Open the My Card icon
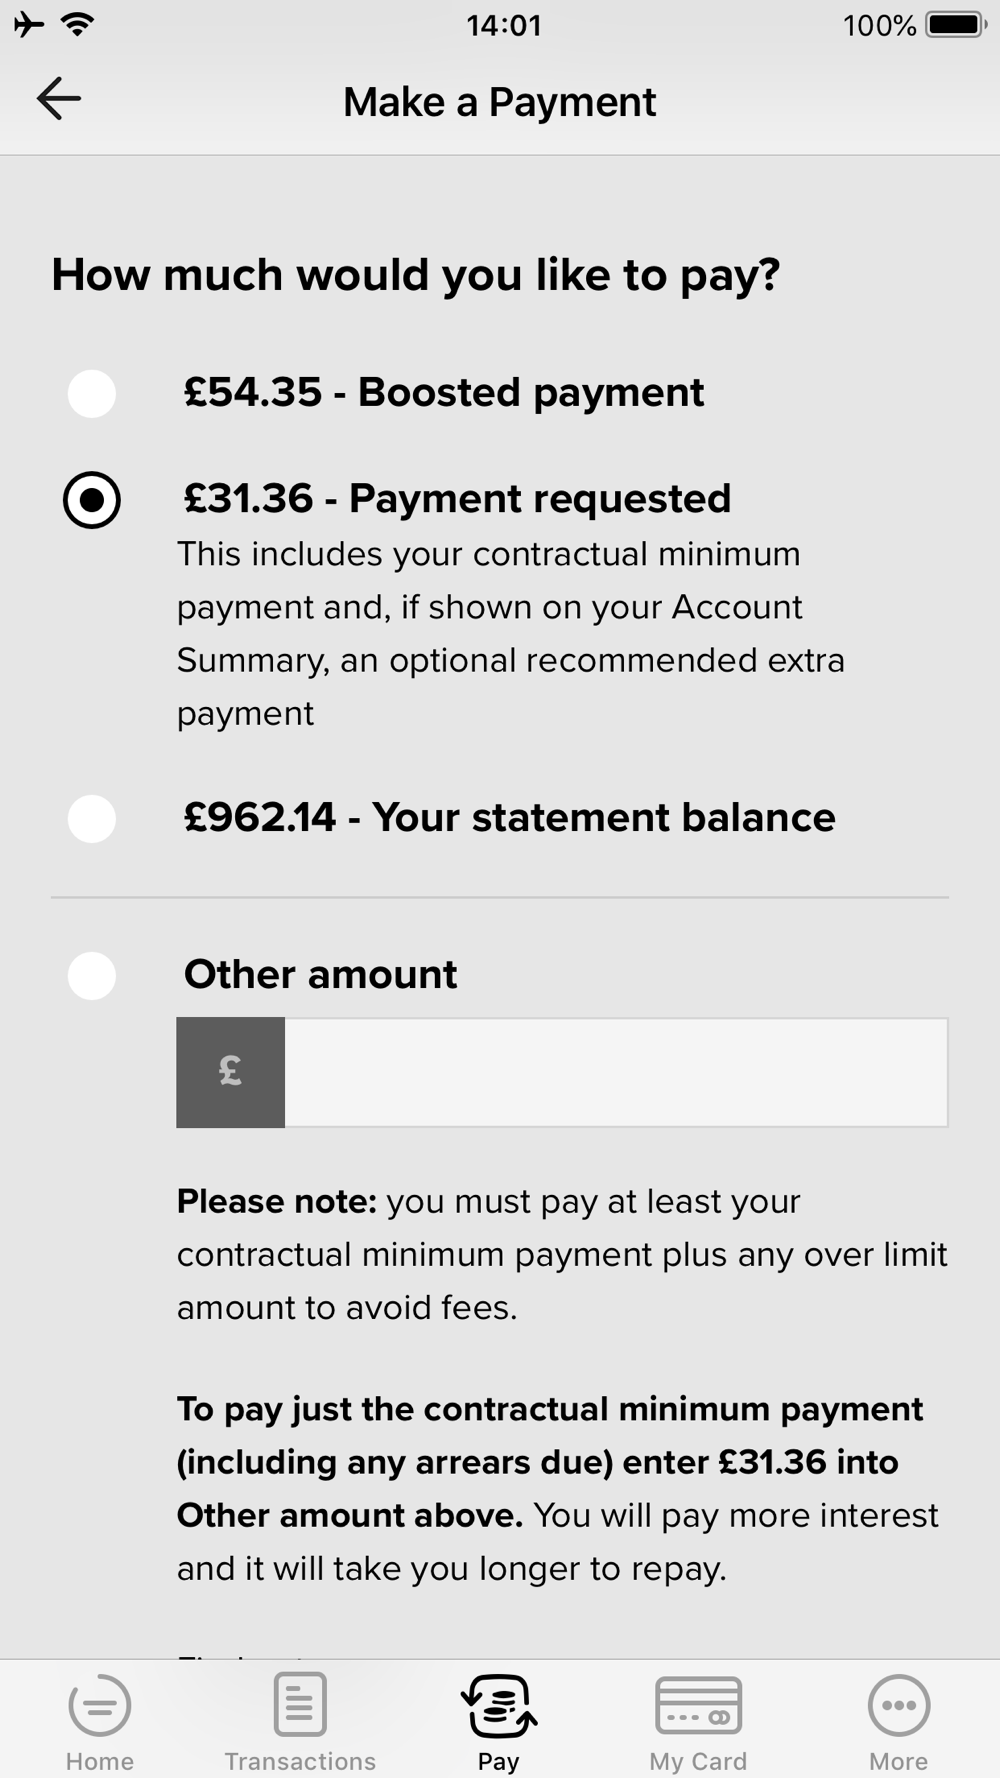The height and width of the screenshot is (1778, 1000). [698, 1705]
